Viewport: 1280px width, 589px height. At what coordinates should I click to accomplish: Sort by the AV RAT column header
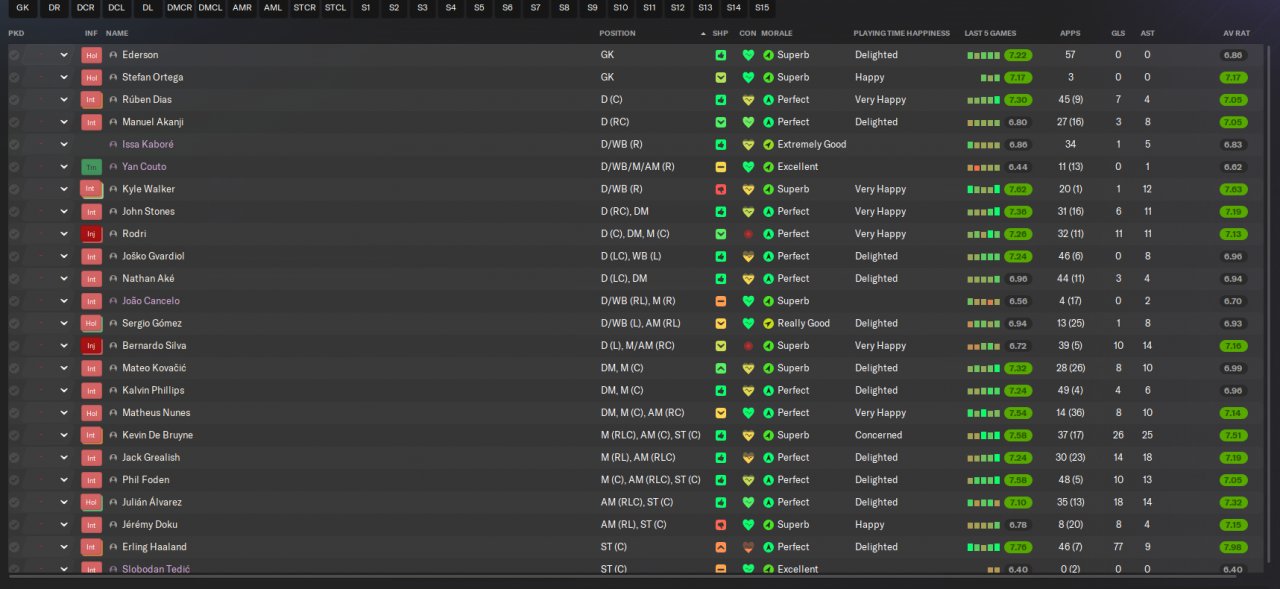tap(1236, 33)
